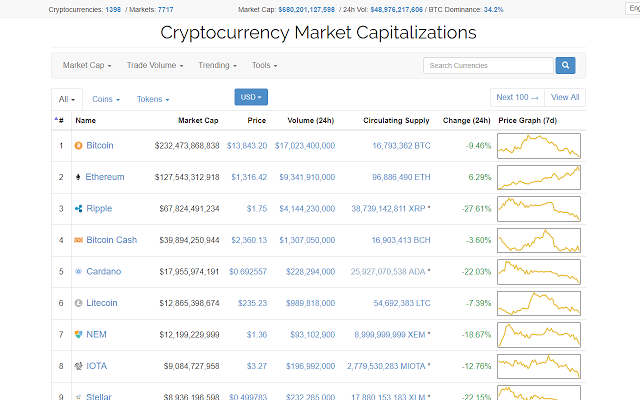Open the Ethereum coin page link
640x400 pixels.
[105, 177]
